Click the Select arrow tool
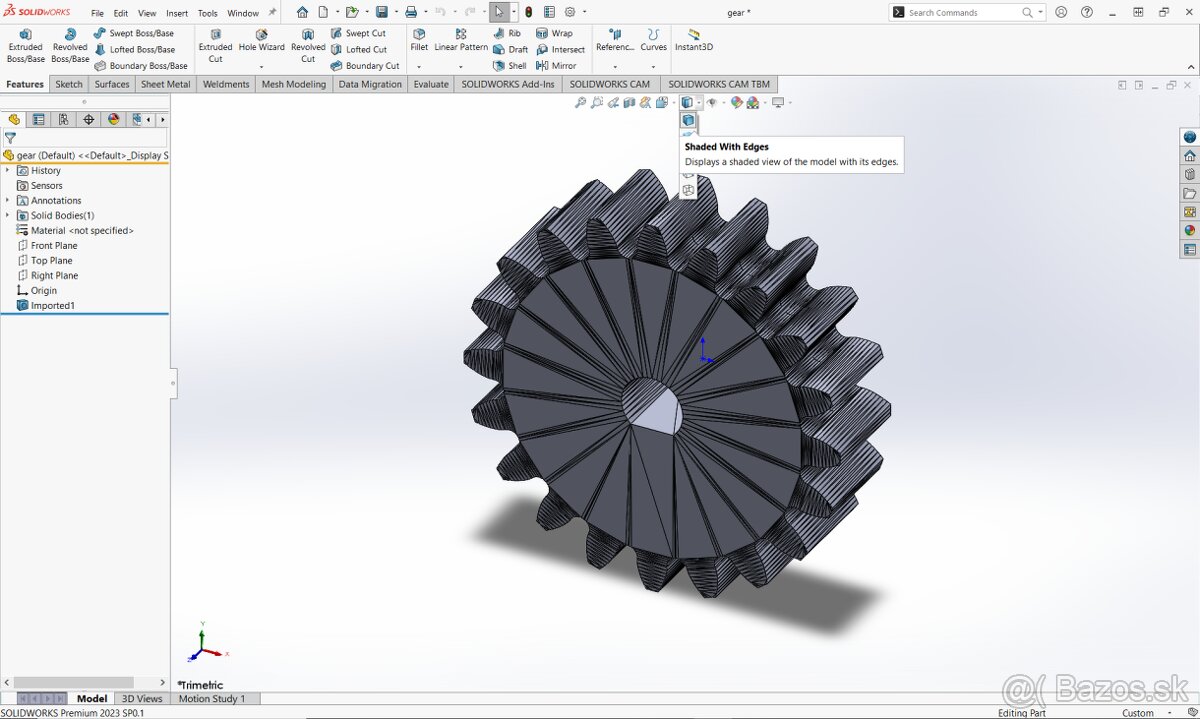1200x719 pixels. click(x=499, y=12)
